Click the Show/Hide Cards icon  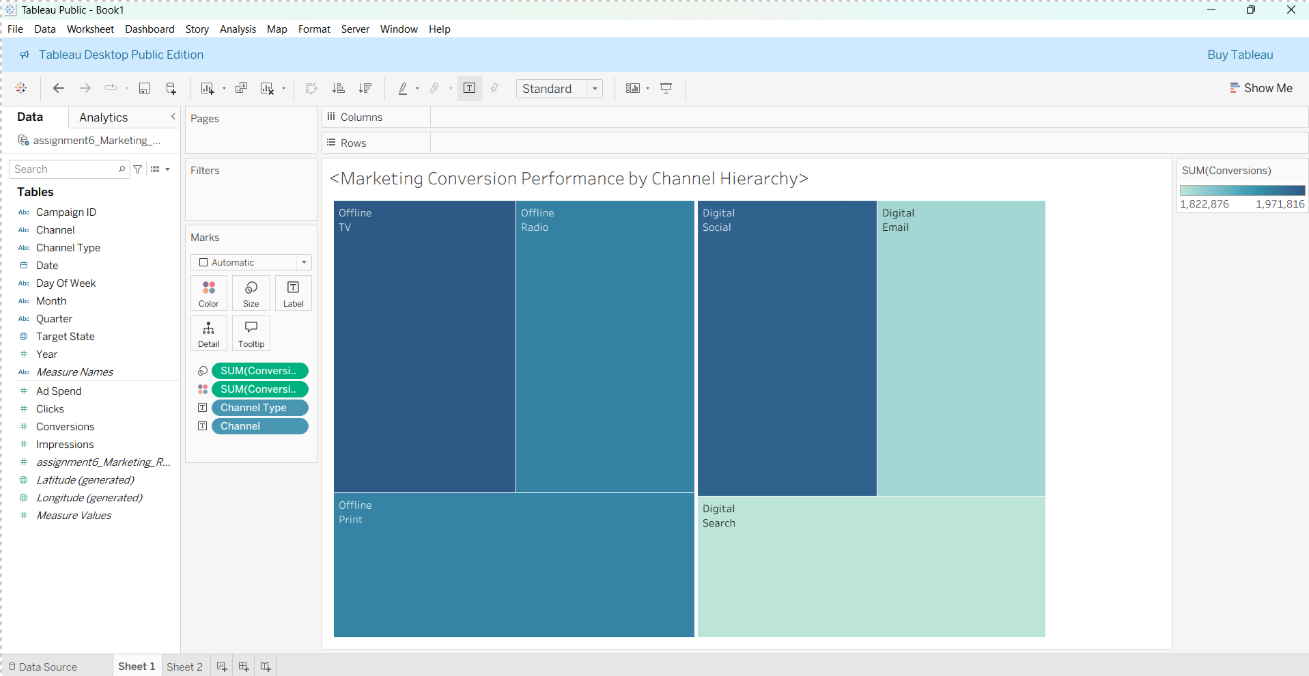coord(632,88)
